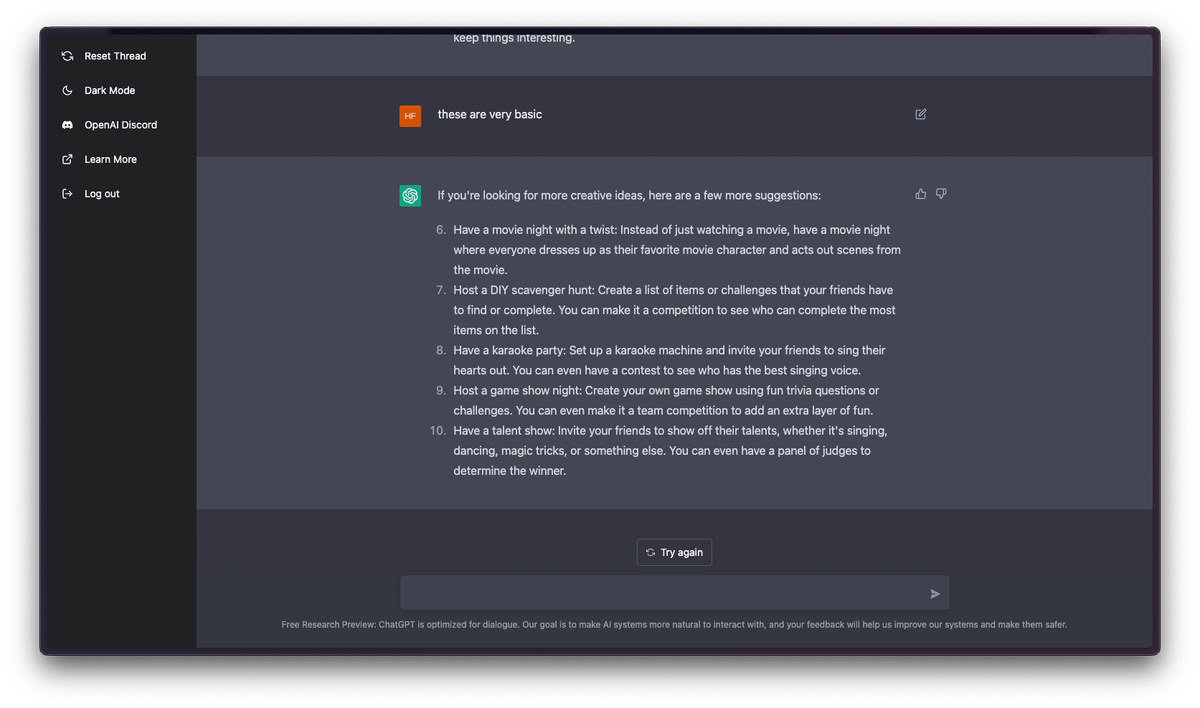Click the external-link icon beside Learn More
Image resolution: width=1200 pixels, height=708 pixels.
(x=67, y=159)
